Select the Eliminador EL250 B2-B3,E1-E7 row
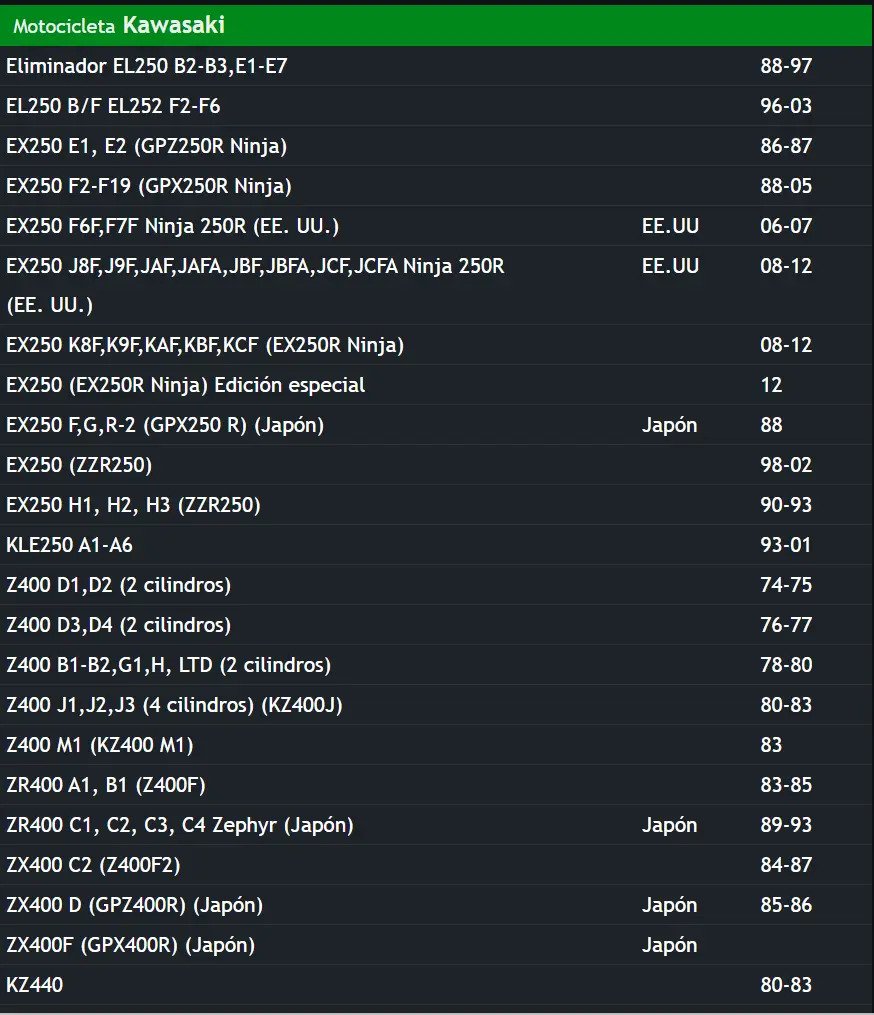874x1015 pixels. (x=436, y=66)
